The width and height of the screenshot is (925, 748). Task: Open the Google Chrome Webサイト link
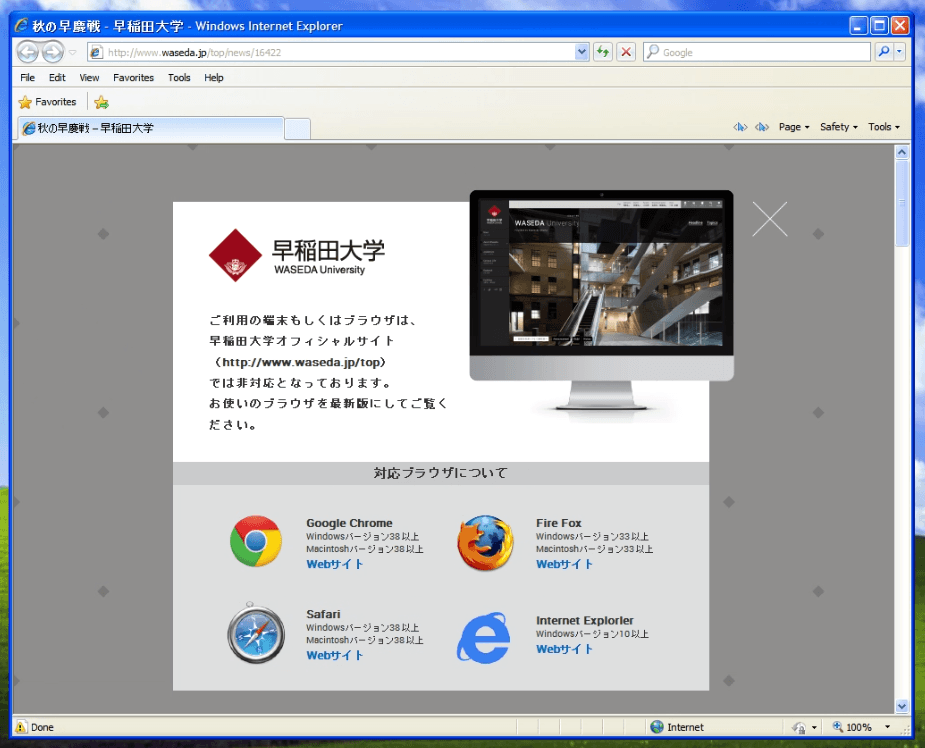click(334, 564)
